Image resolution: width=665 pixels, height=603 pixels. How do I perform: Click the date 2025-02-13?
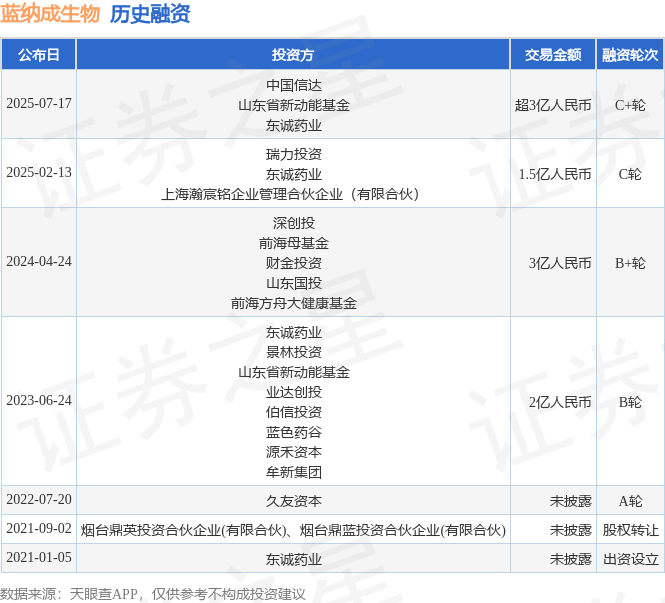pos(39,173)
